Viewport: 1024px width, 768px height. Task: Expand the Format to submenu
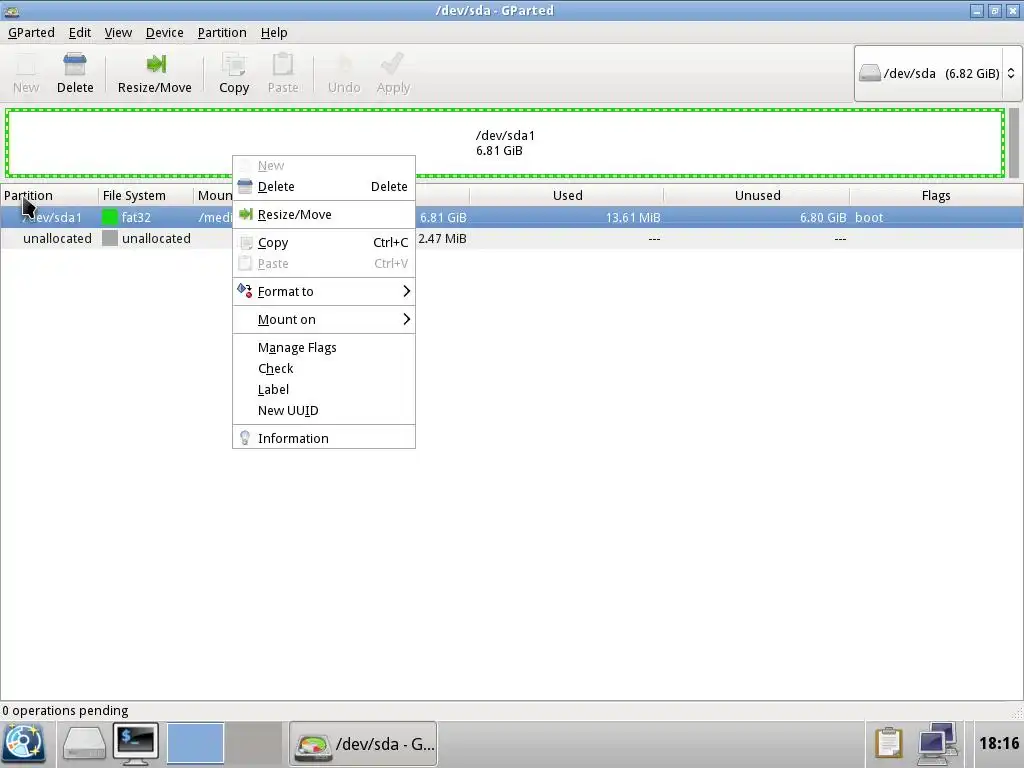tap(324, 292)
